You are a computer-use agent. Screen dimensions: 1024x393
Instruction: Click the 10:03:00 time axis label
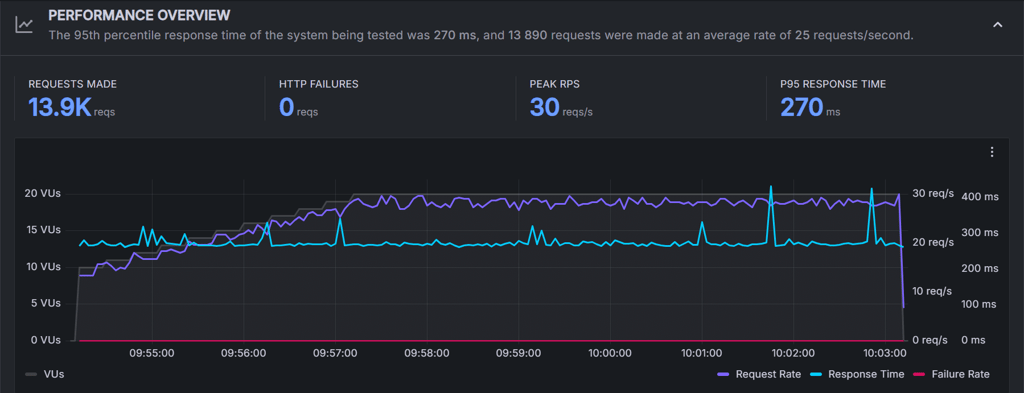coord(885,353)
